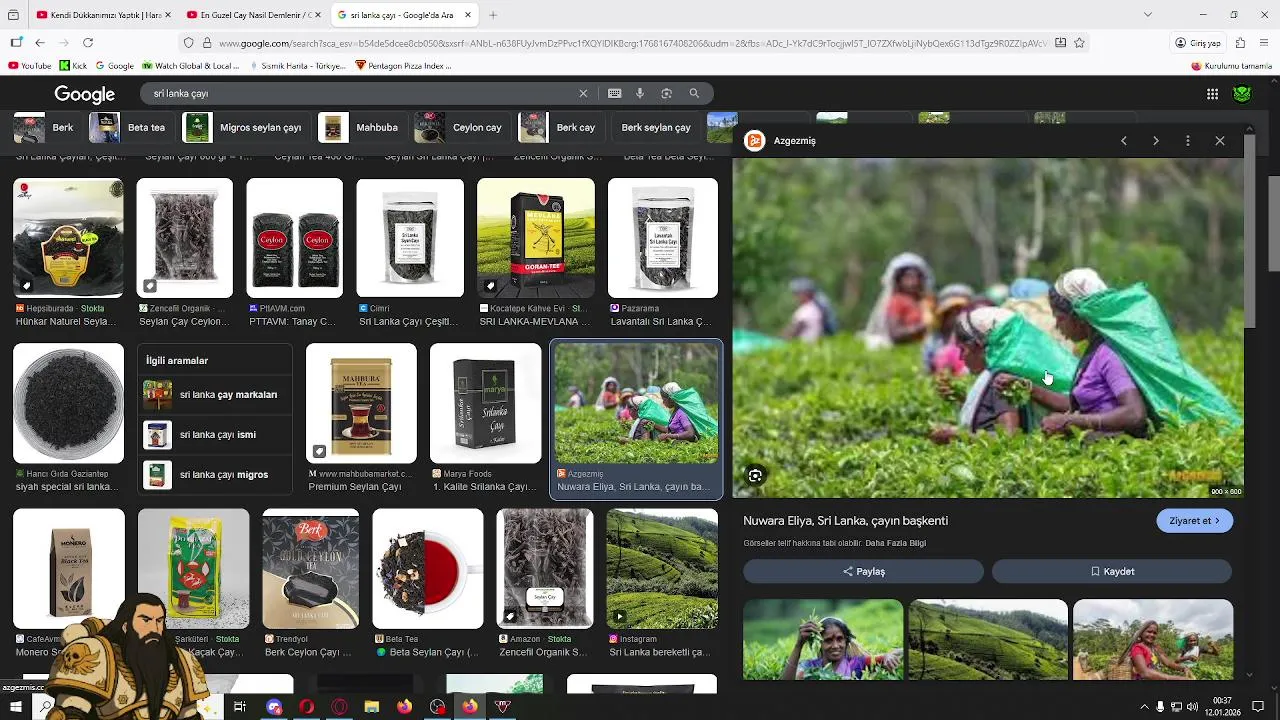This screenshot has width=1280, height=720.
Task: Clear the Google search box text
Action: tap(583, 93)
